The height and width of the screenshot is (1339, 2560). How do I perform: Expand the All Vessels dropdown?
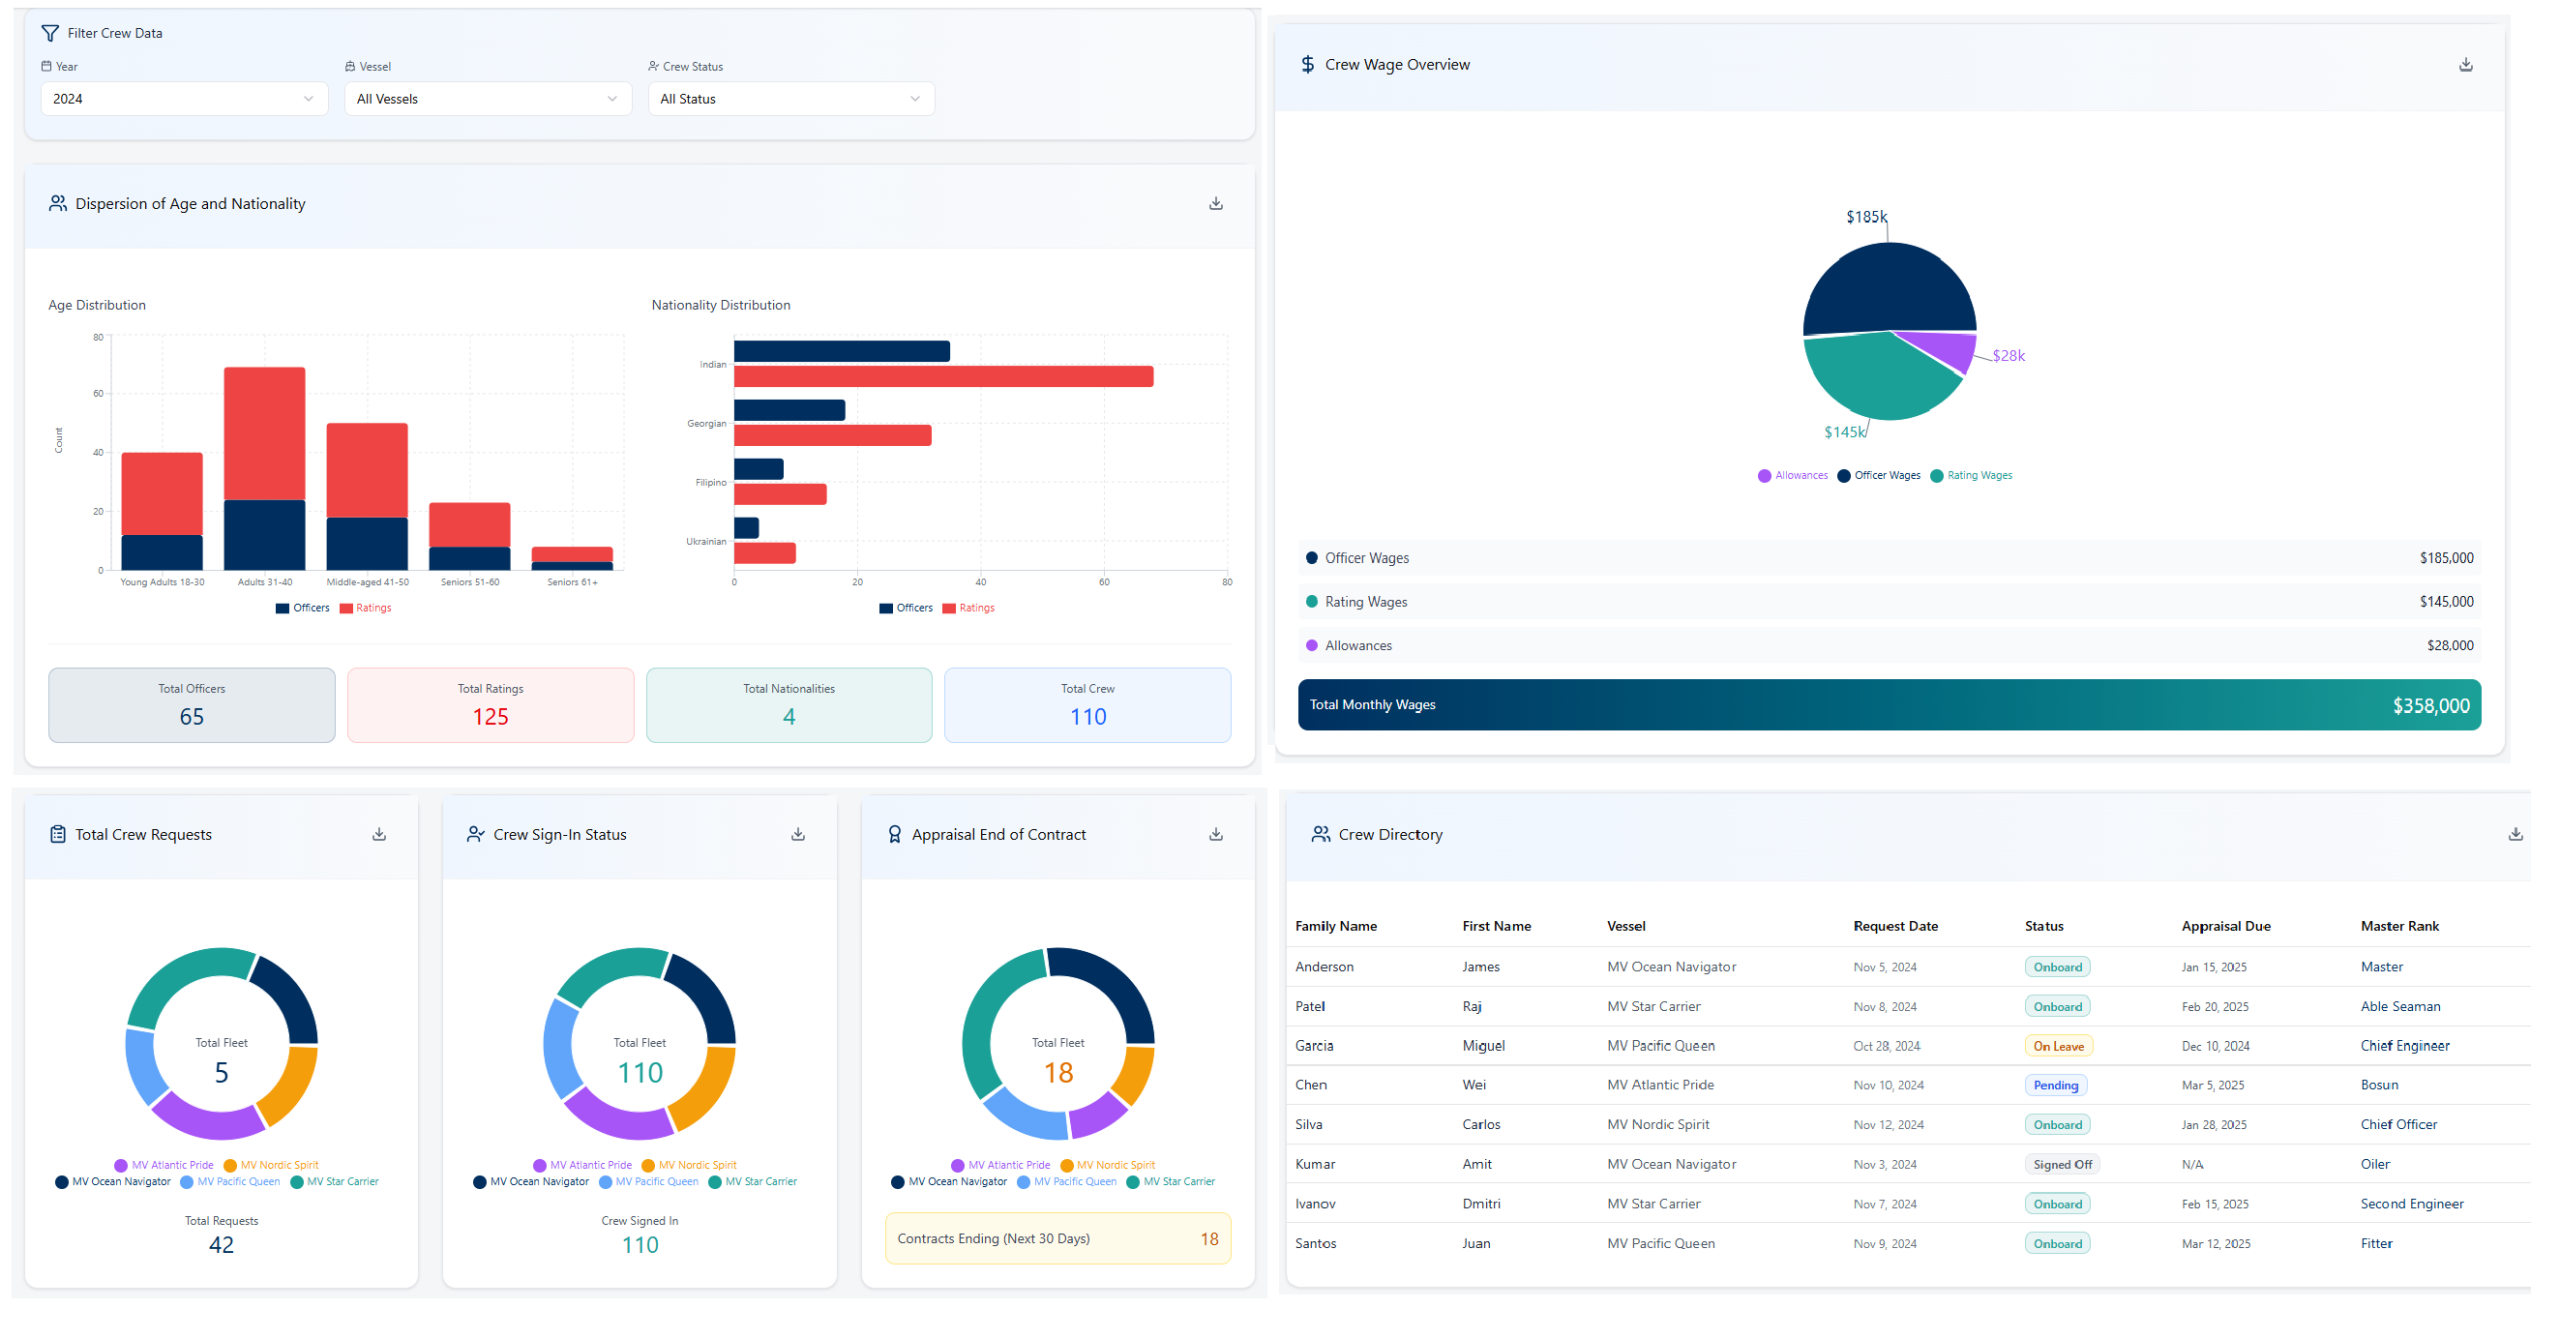point(487,99)
